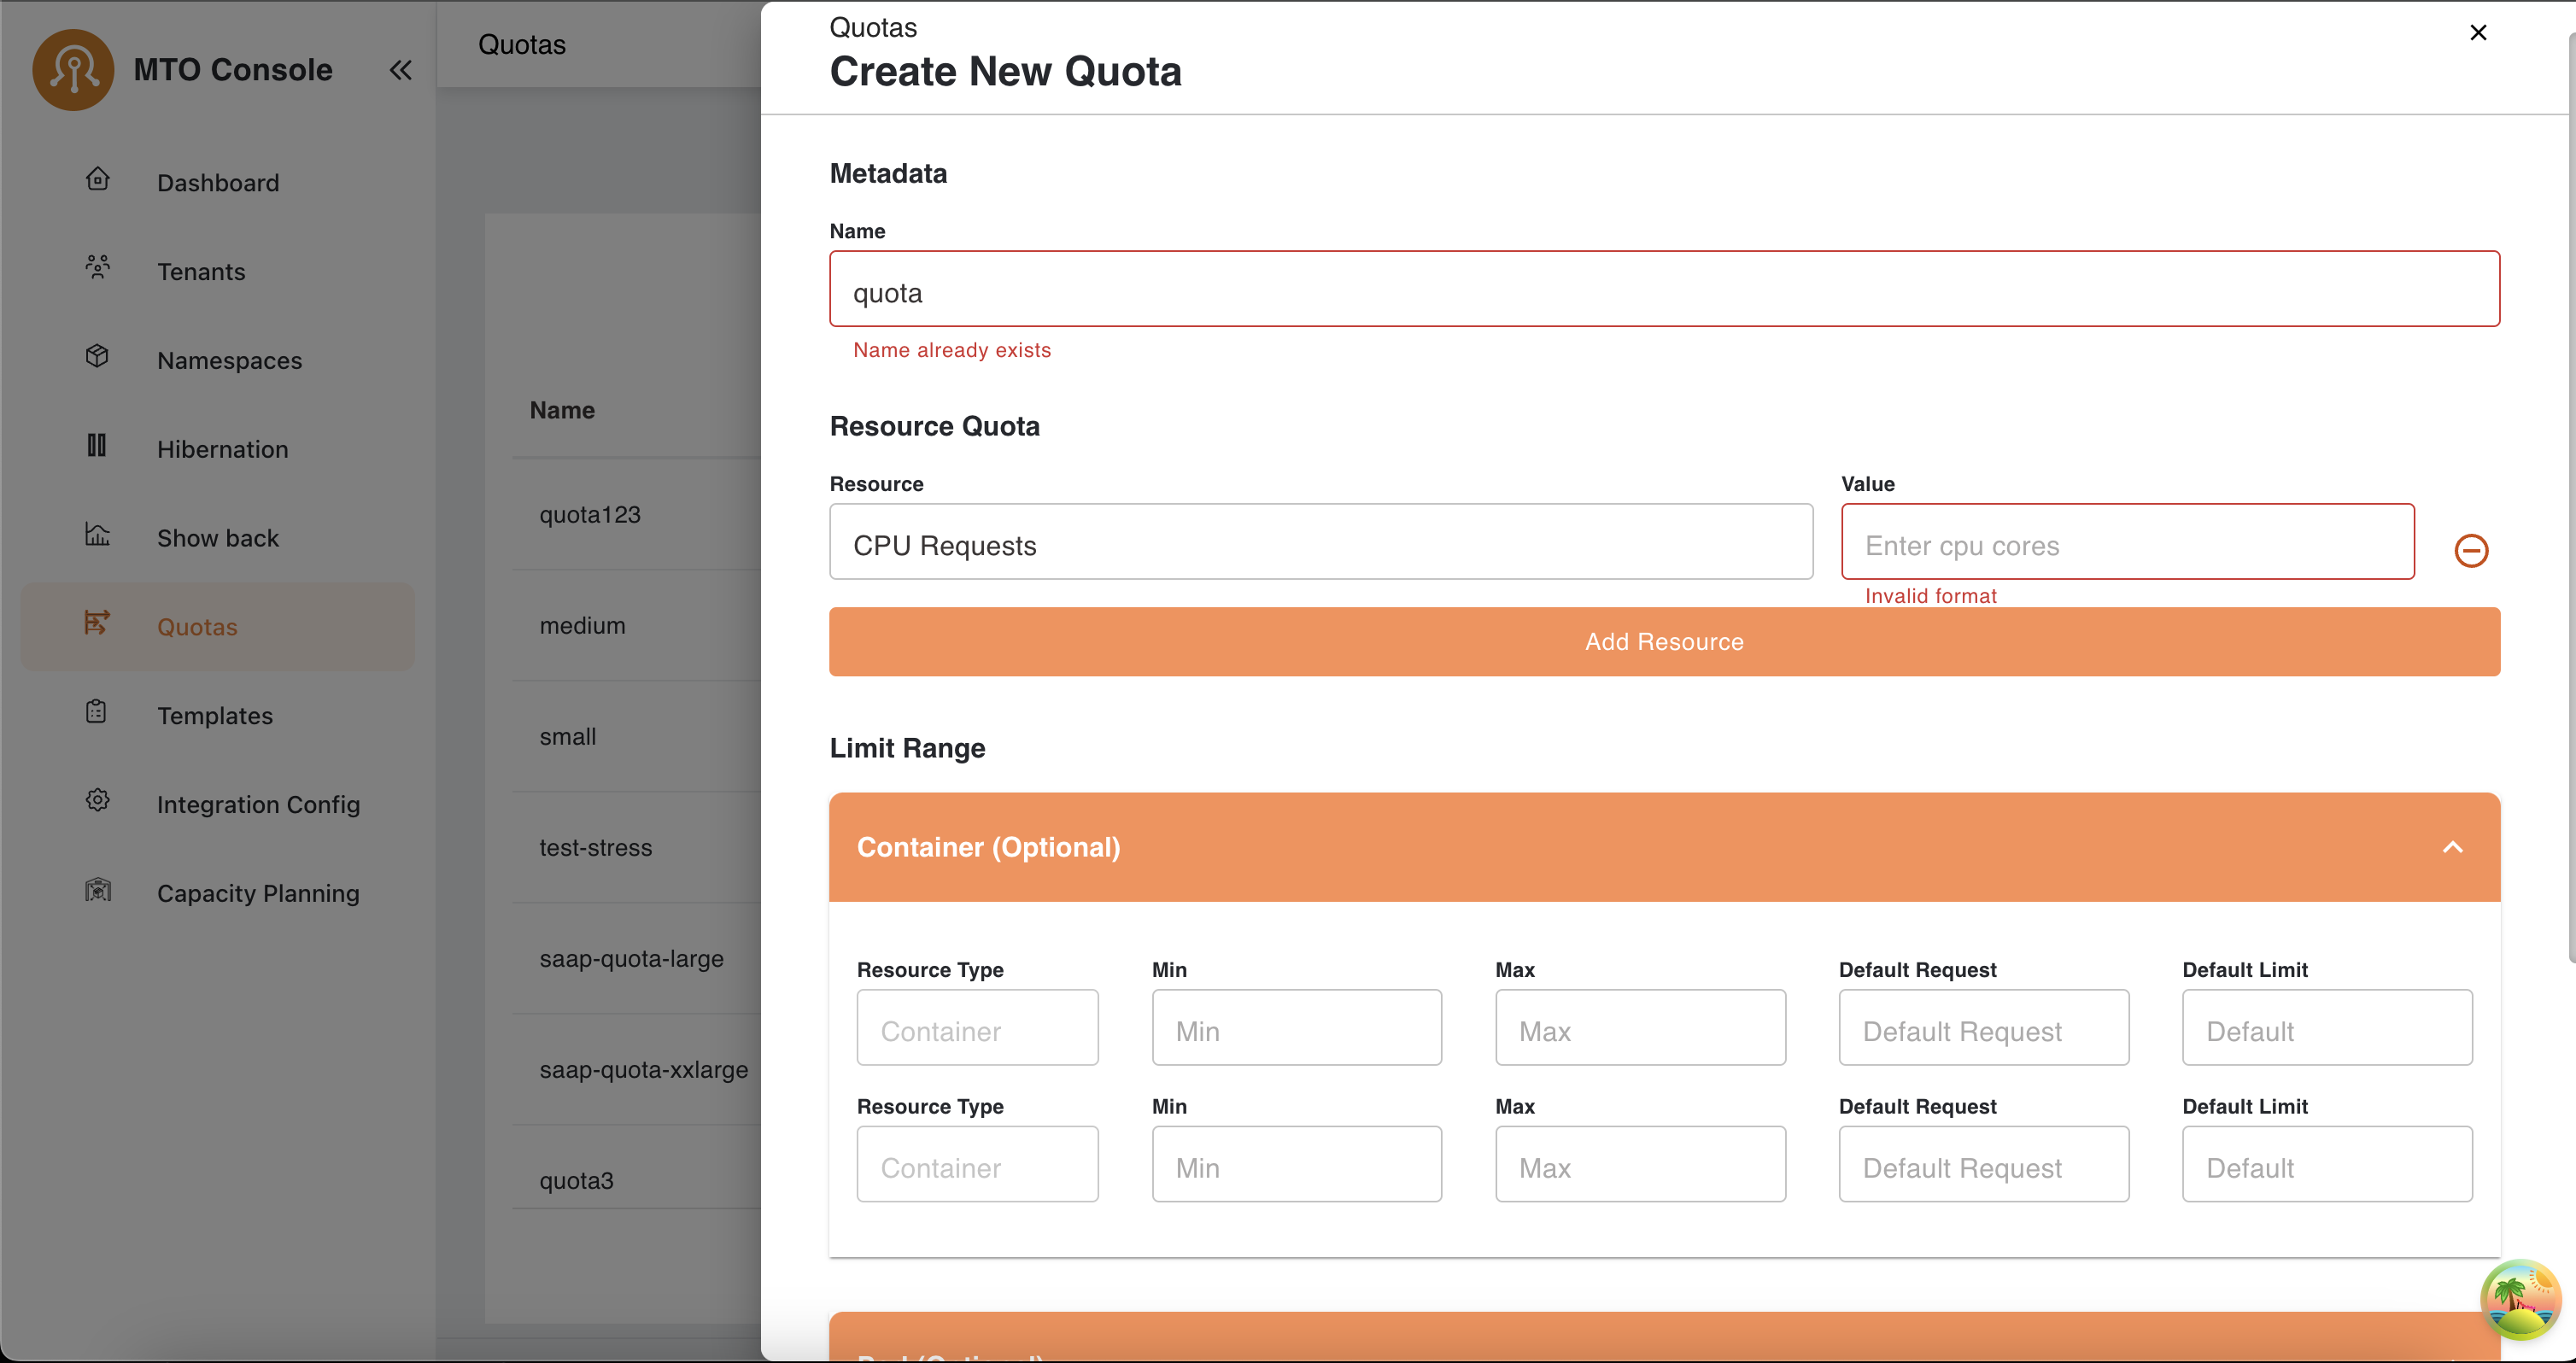The image size is (2576, 1363).
Task: Close the Create New Quota panel
Action: (x=2477, y=33)
